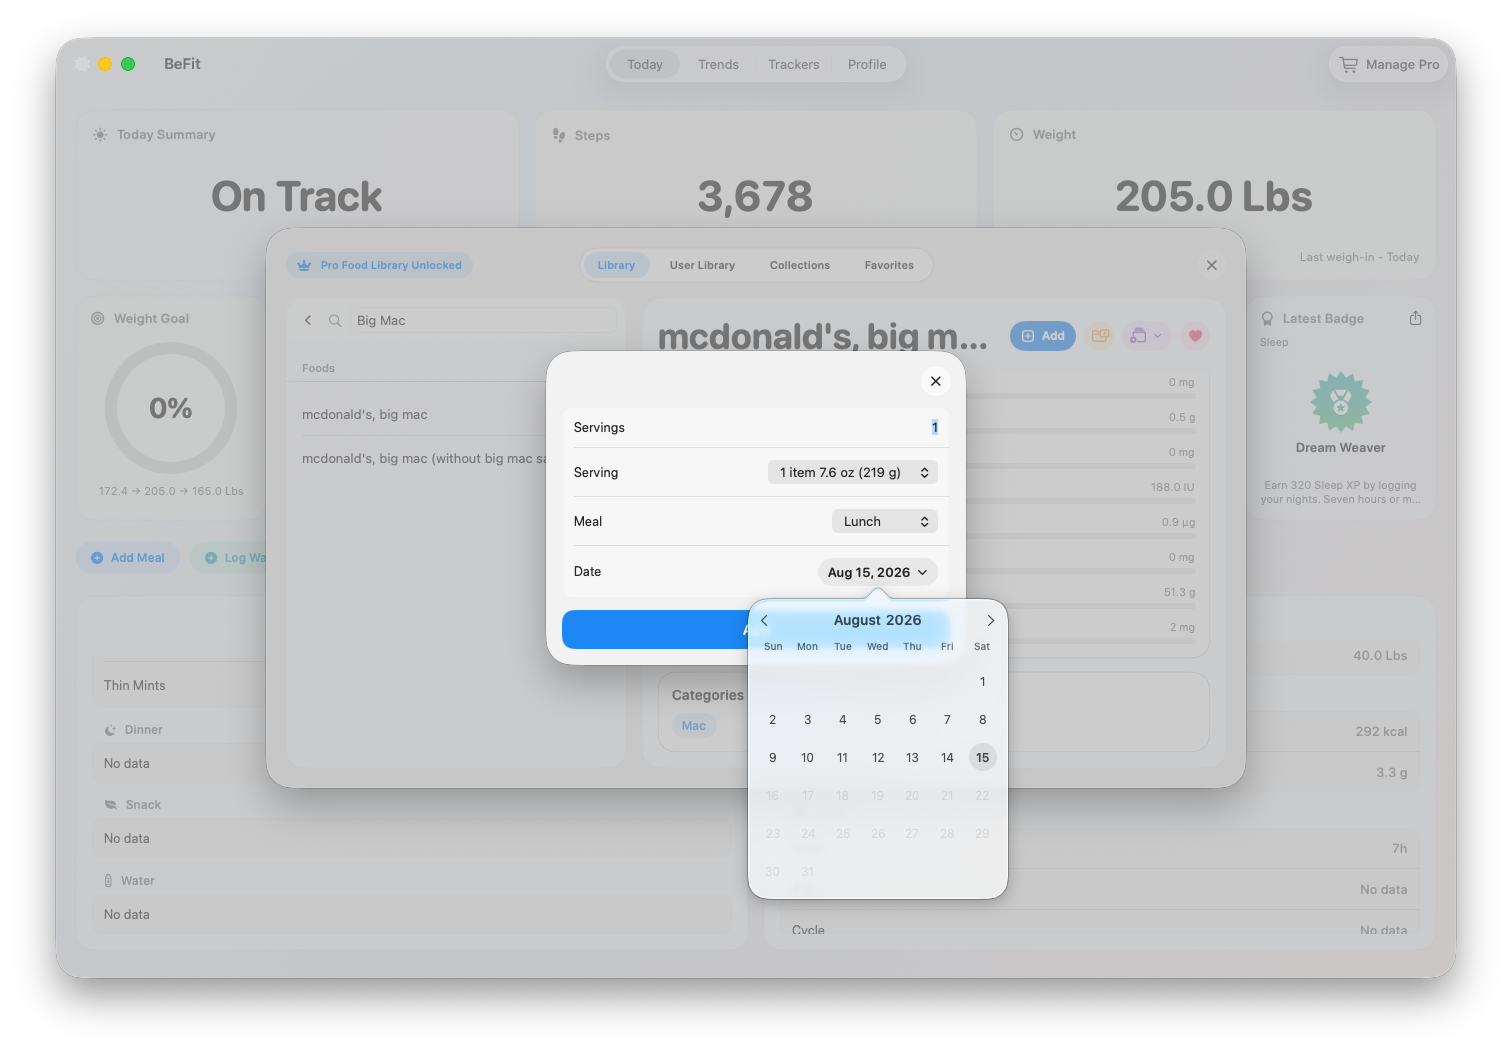Select the Today tab
The width and height of the screenshot is (1512, 1052).
645,64
